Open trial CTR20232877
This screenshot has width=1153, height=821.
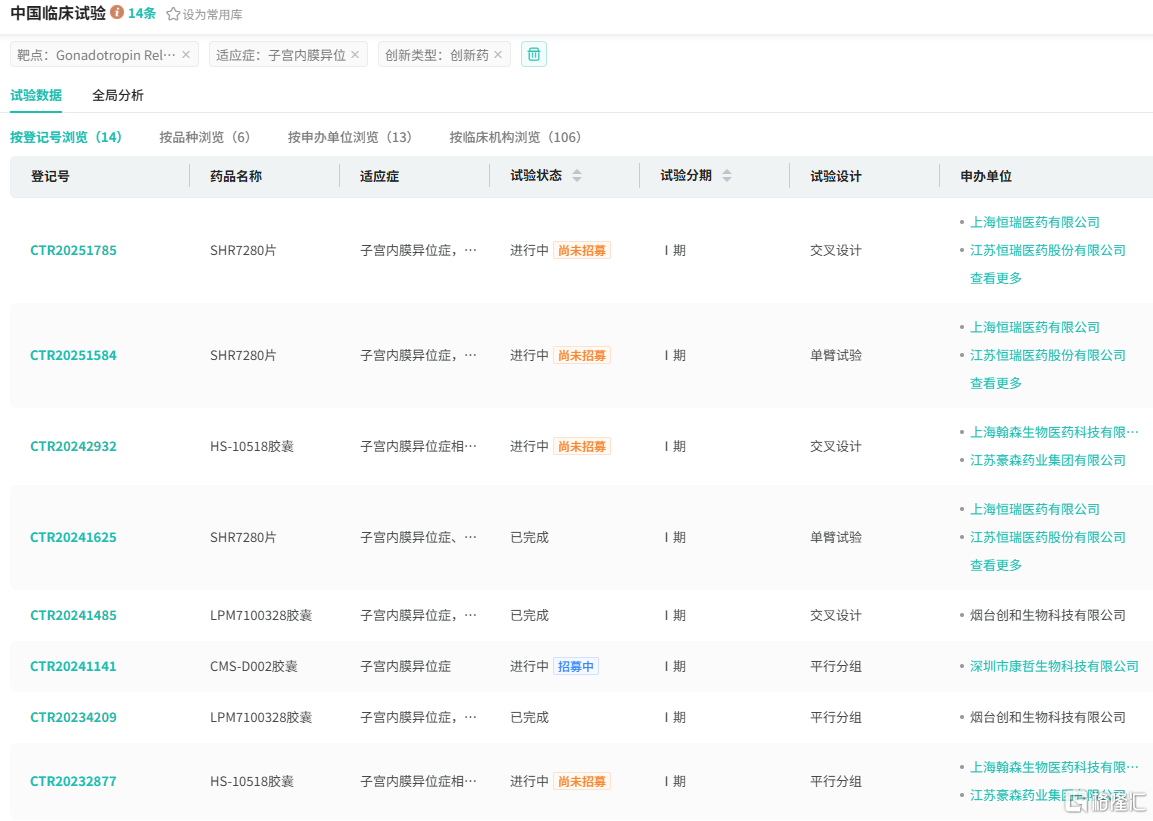point(74,781)
